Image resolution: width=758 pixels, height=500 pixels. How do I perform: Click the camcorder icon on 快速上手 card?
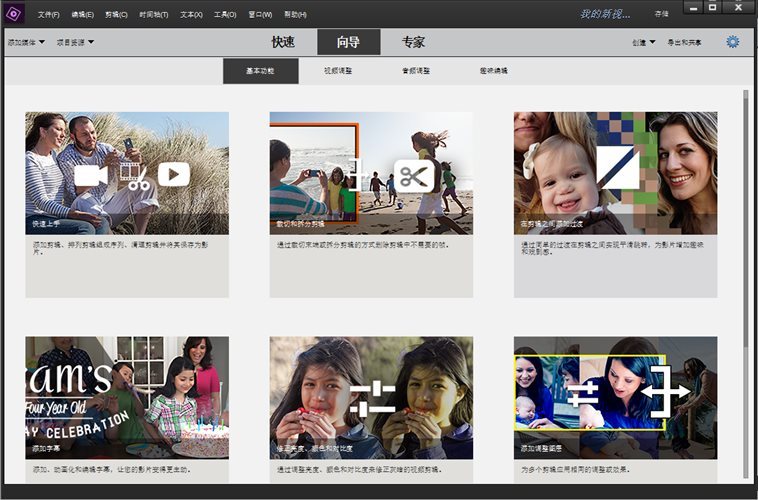click(90, 176)
